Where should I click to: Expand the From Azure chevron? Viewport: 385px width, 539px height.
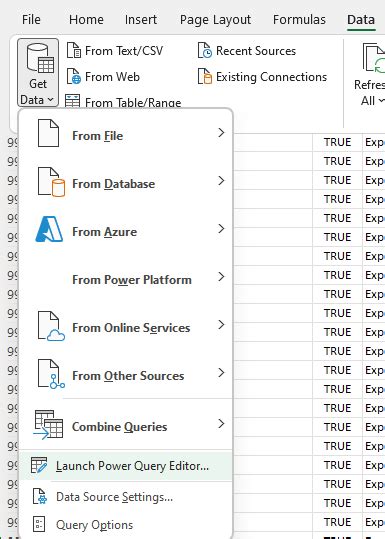[221, 229]
